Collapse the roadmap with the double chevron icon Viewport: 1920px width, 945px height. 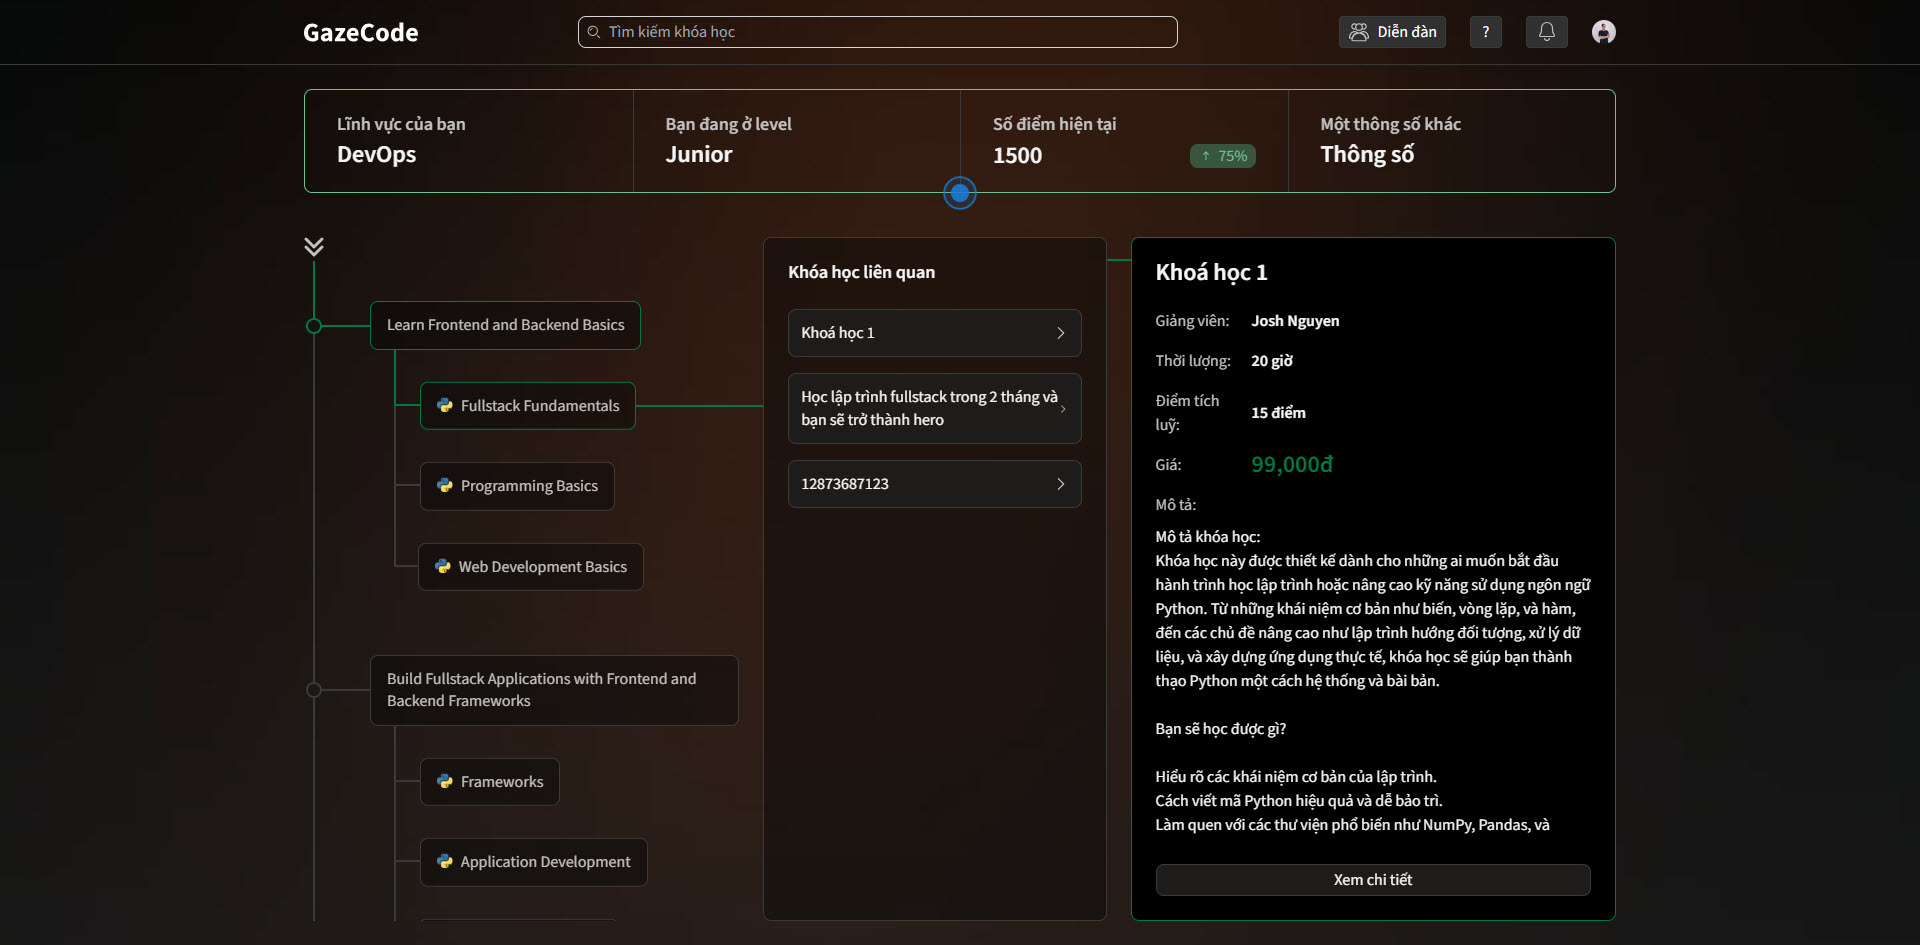[x=314, y=246]
